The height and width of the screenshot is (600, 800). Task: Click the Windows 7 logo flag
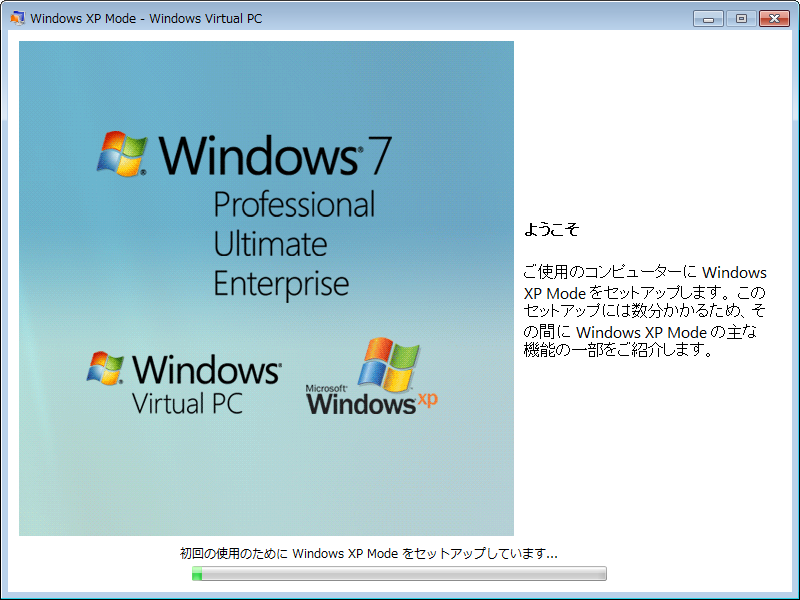pos(121,154)
